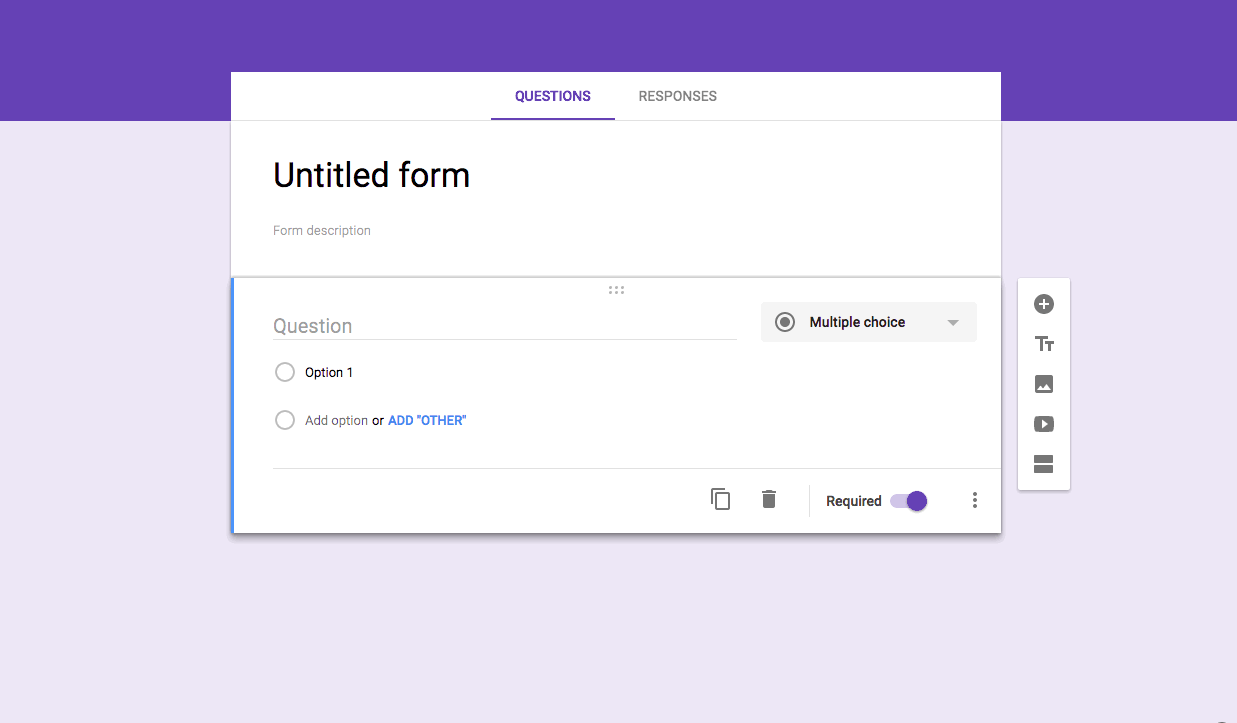The image size is (1237, 723).
Task: Select the Questions tab
Action: [x=552, y=97]
